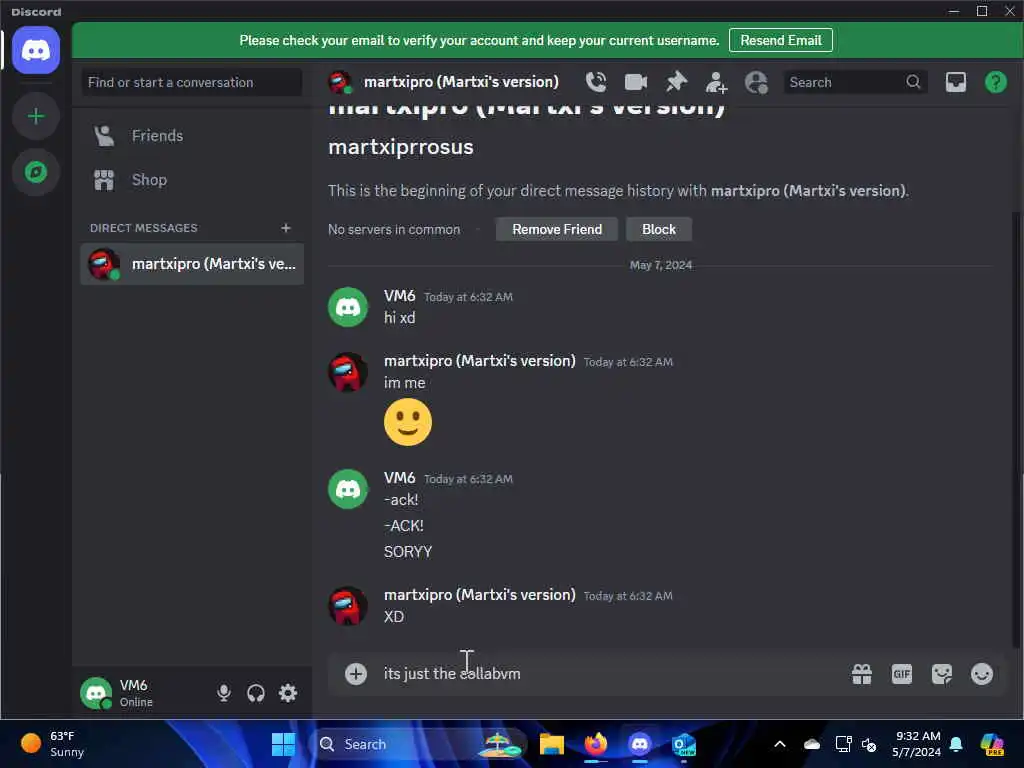Open Friends tab
Viewport: 1024px width, 768px height.
192,136
